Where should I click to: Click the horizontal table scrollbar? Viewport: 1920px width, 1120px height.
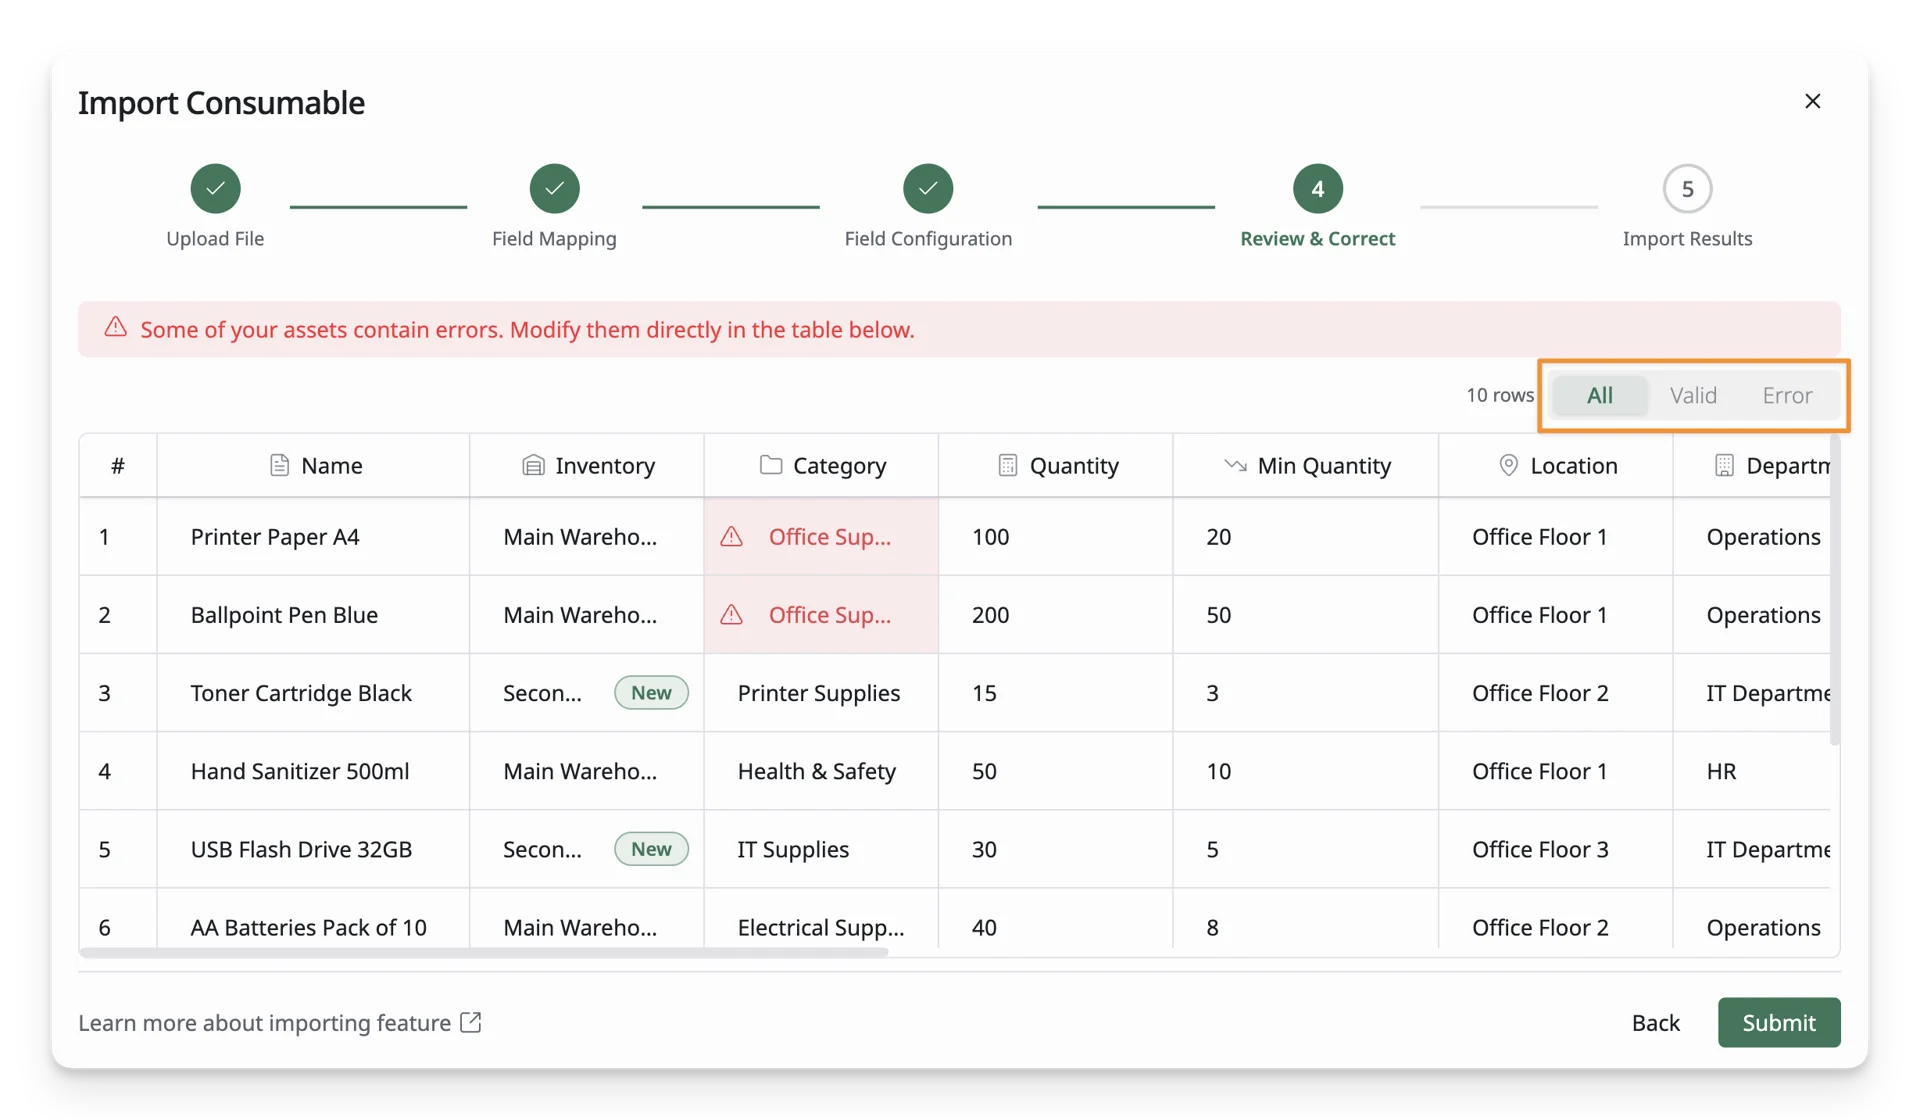pos(484,952)
